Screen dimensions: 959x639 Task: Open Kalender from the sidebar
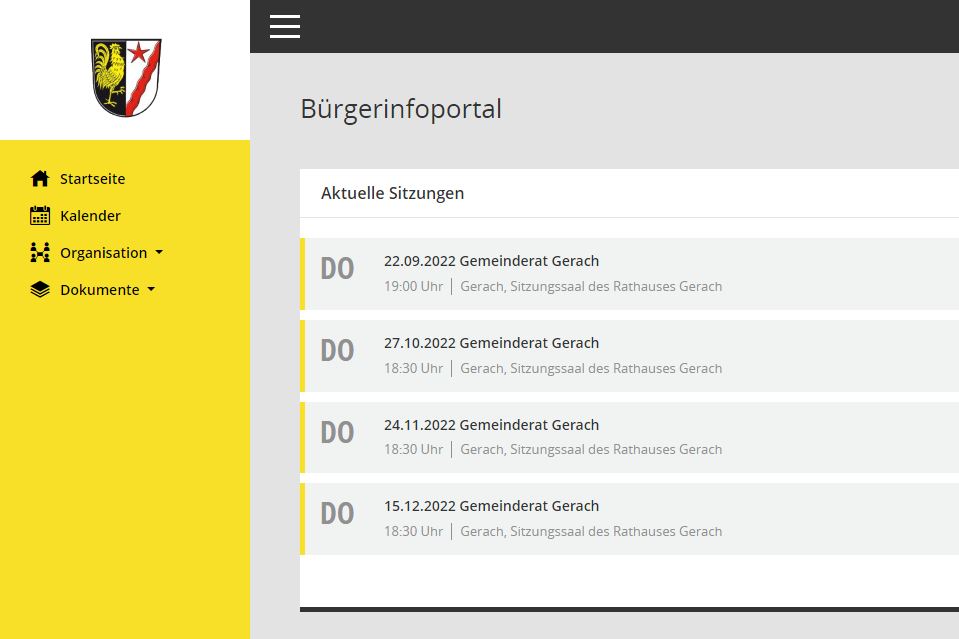(90, 216)
